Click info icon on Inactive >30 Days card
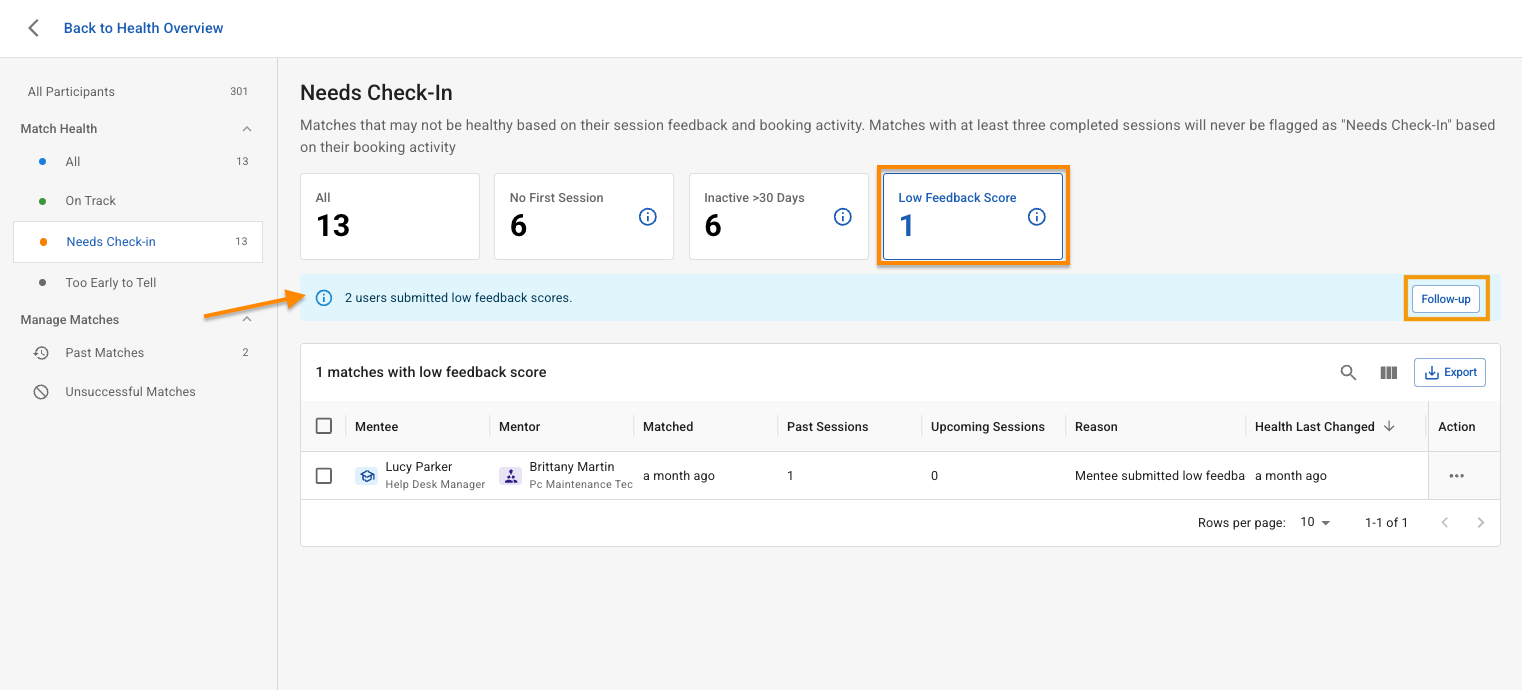This screenshot has height=690, width=1522. click(x=842, y=217)
